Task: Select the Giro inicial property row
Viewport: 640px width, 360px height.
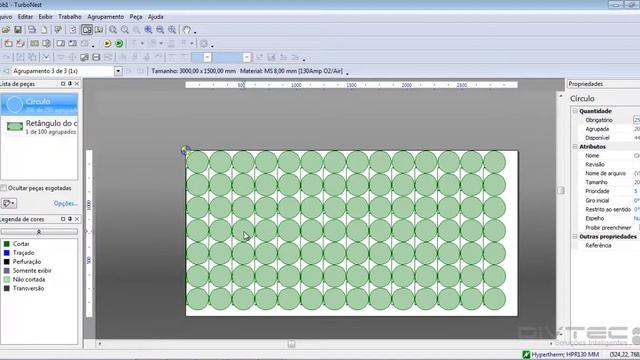Action: coord(606,200)
